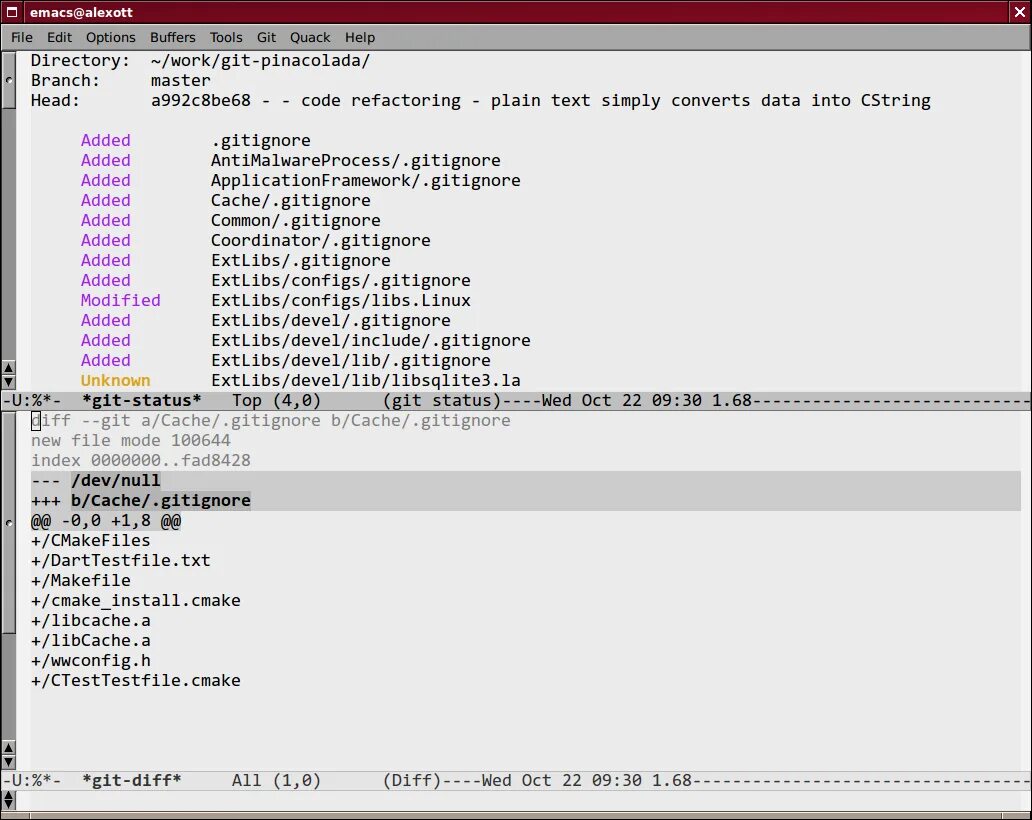Click the +++ b/Cache/.gitignore diff header
The width and height of the screenshot is (1032, 820).
point(140,500)
